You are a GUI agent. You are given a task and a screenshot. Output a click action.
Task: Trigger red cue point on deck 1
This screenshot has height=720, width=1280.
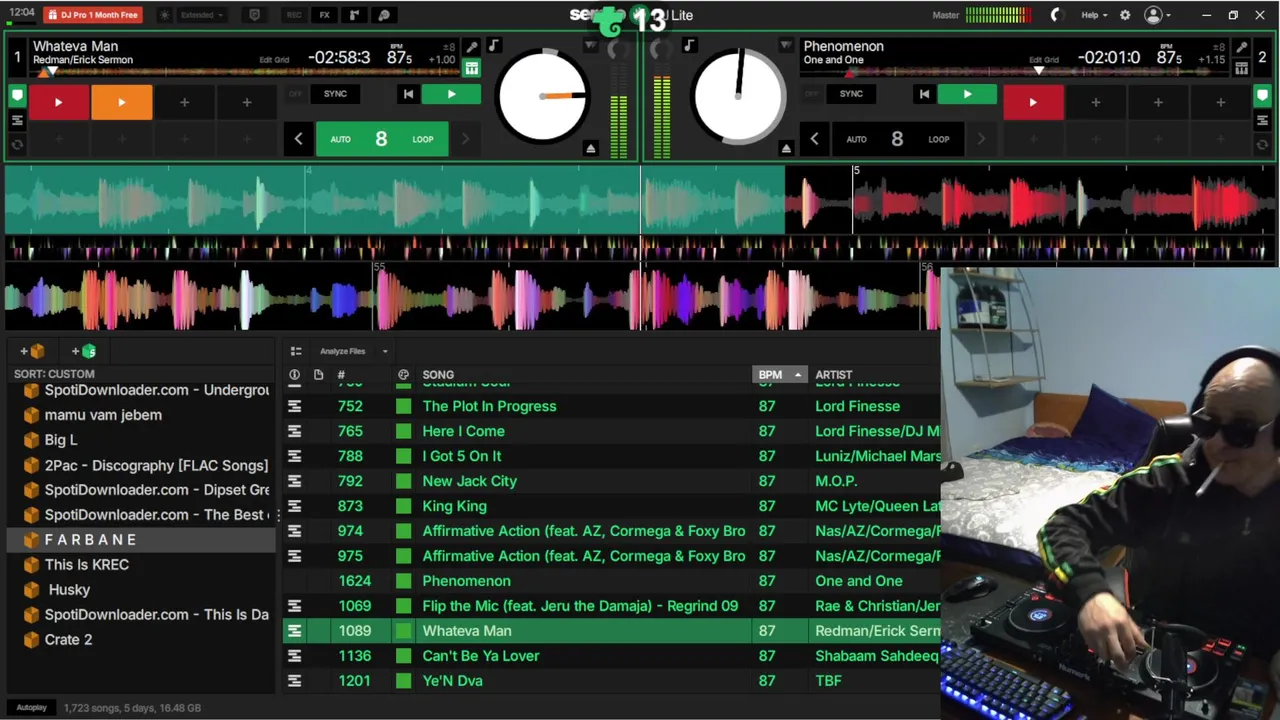58,102
